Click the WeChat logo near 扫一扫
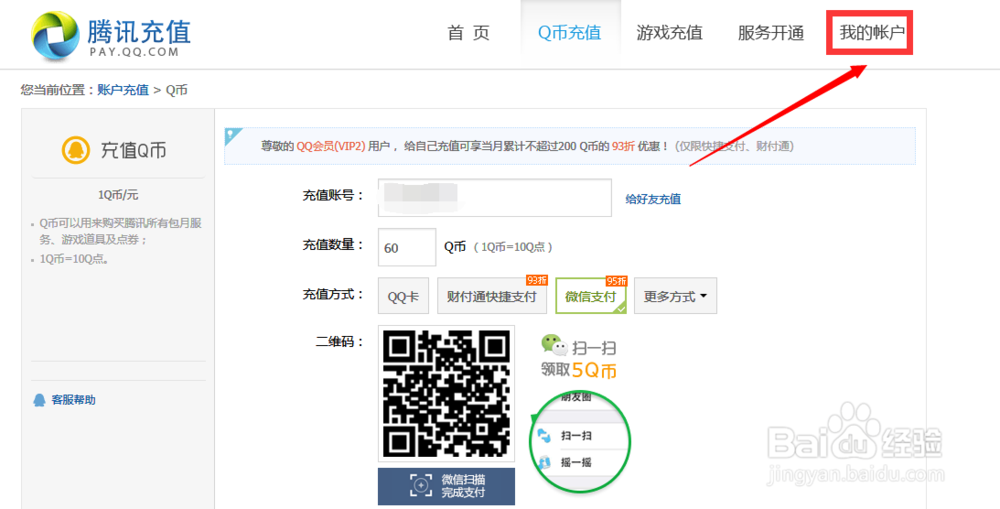The image size is (1000, 509). point(554,345)
